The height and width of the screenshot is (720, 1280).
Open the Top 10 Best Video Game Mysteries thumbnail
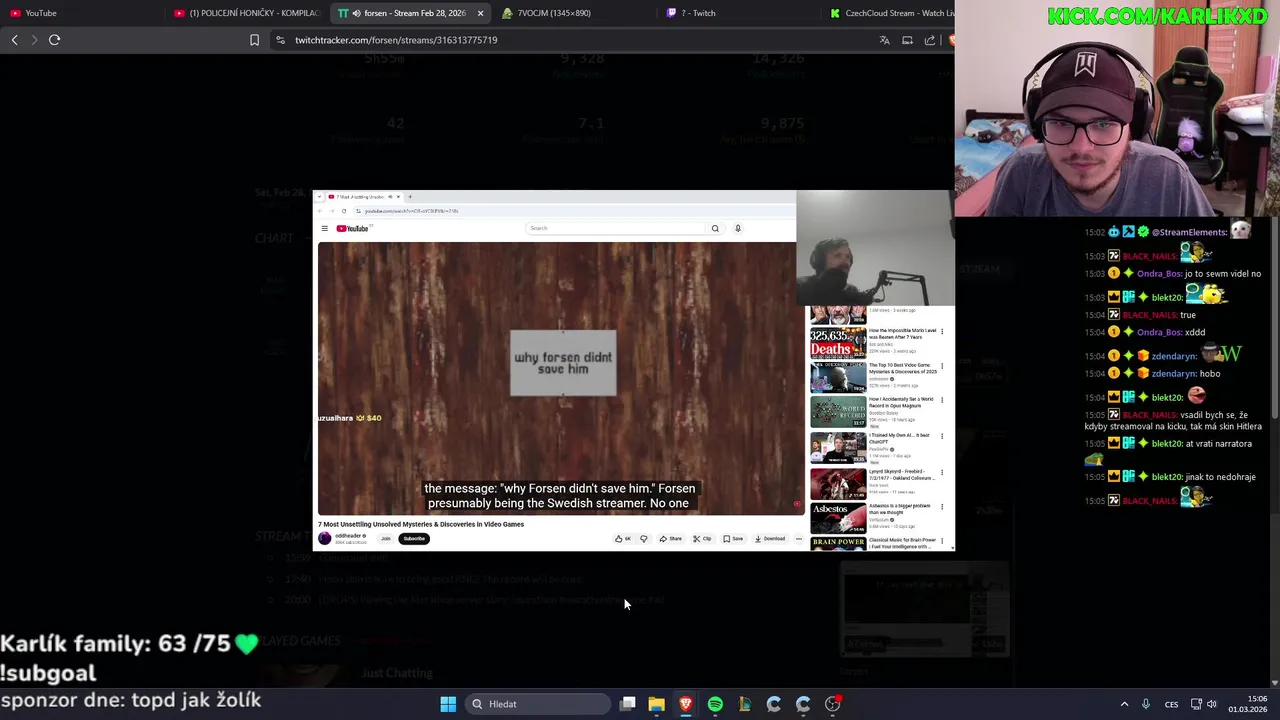838,377
